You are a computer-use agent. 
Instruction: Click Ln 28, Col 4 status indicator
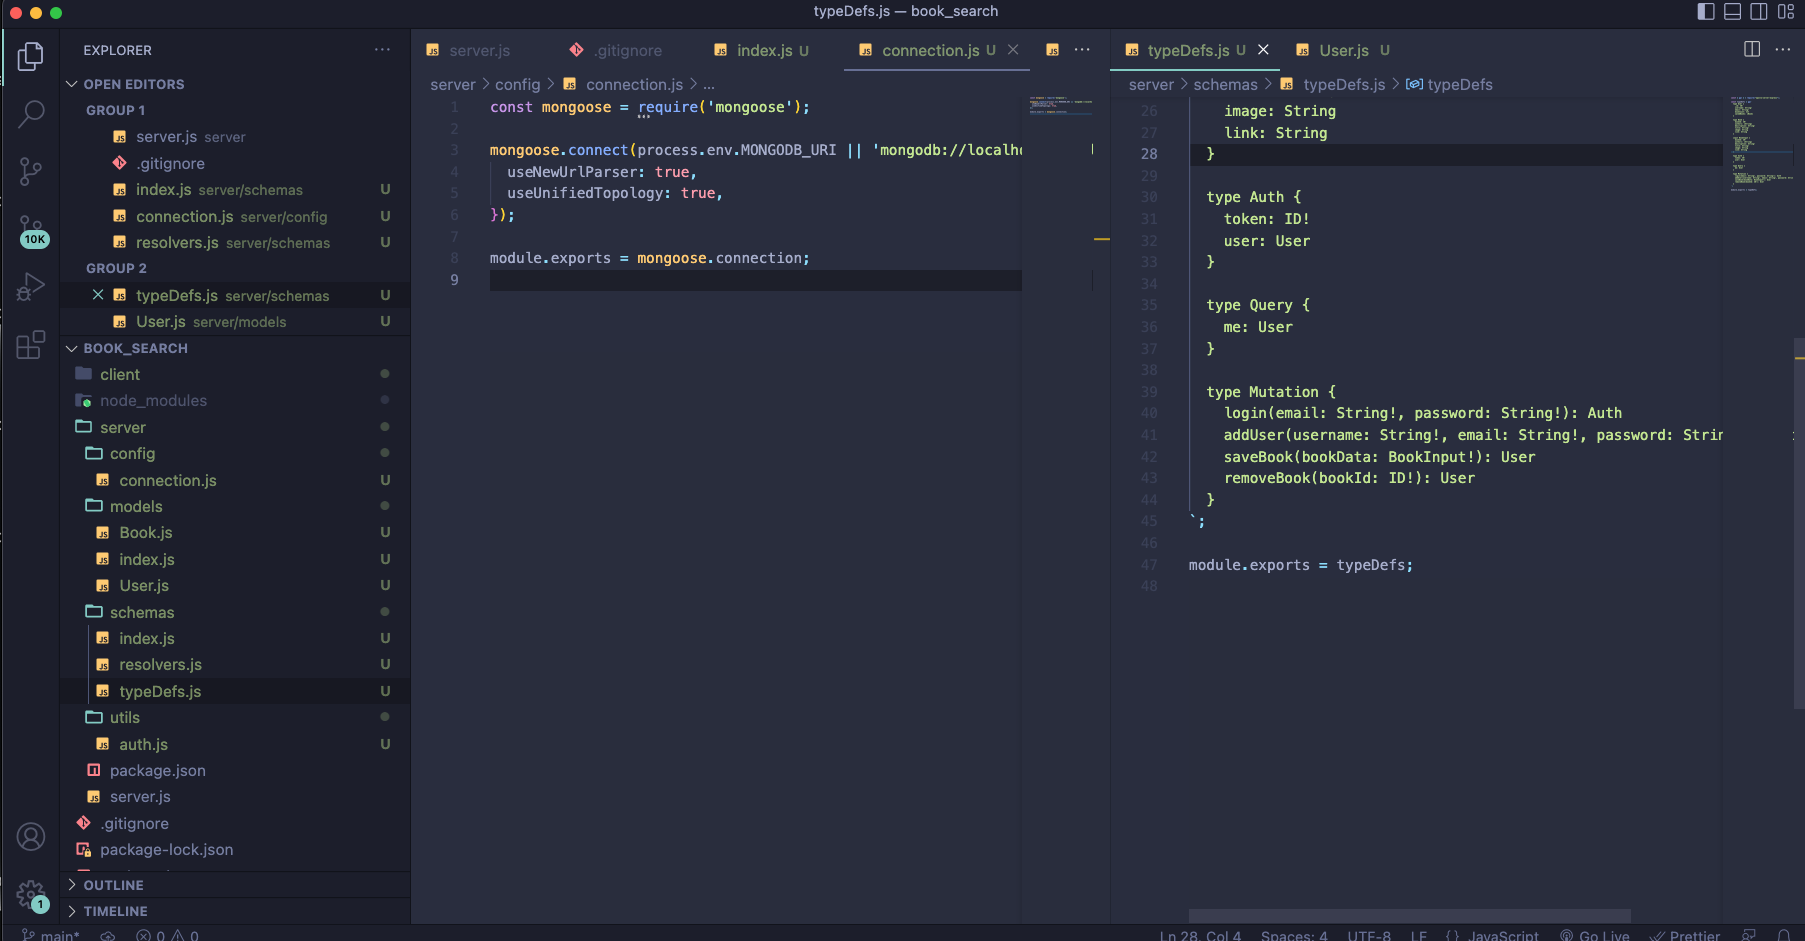[1200, 935]
